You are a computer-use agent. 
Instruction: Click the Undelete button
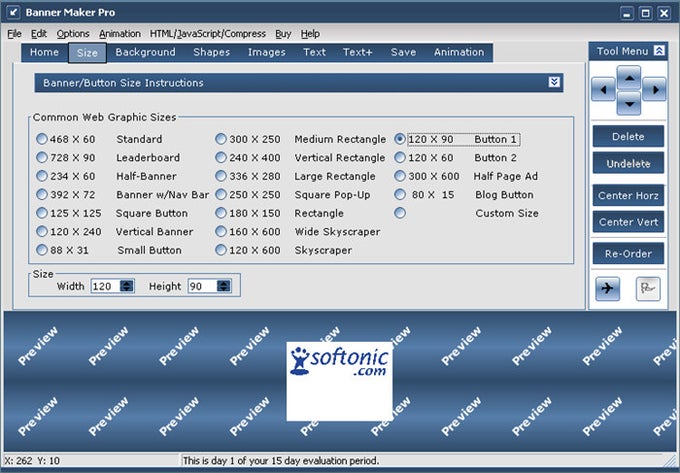628,163
